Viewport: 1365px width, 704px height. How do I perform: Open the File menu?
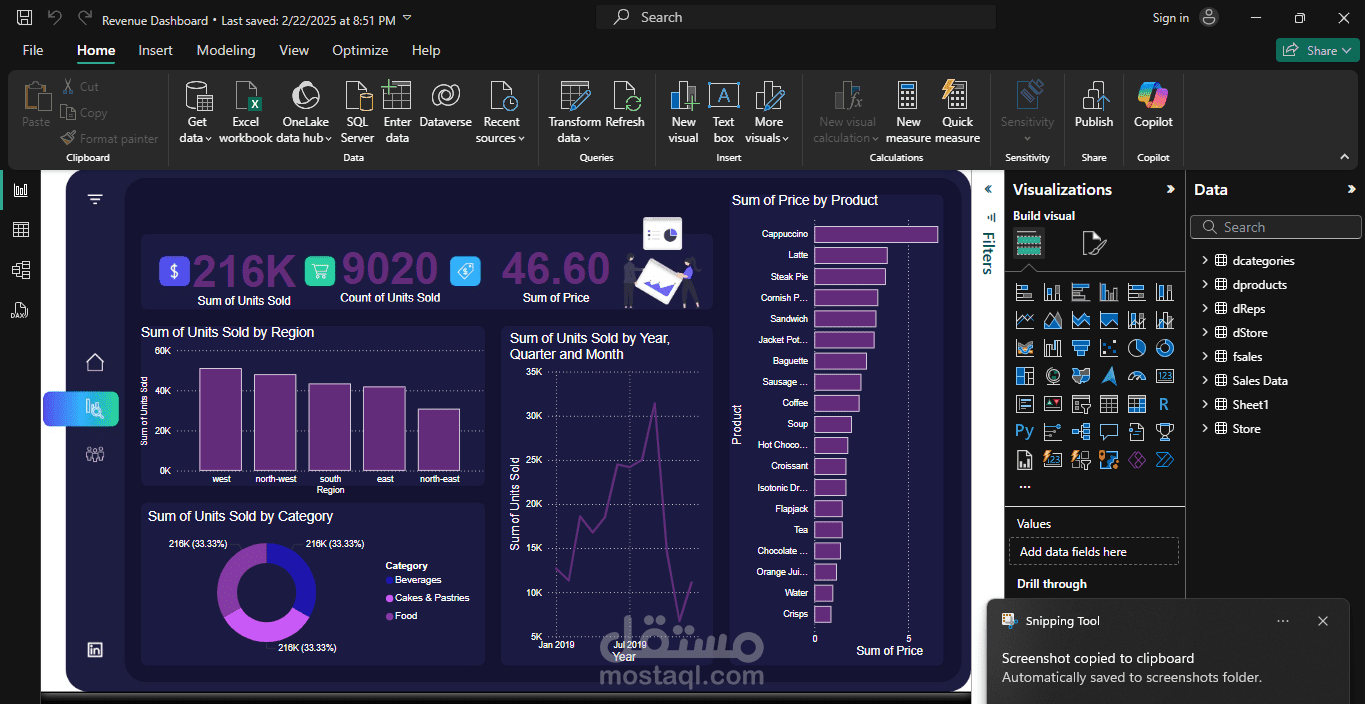pyautogui.click(x=33, y=50)
